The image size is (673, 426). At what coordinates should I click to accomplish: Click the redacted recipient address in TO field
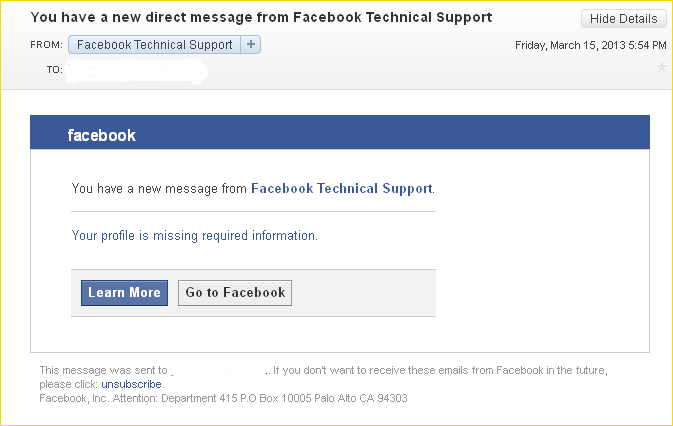click(x=137, y=71)
